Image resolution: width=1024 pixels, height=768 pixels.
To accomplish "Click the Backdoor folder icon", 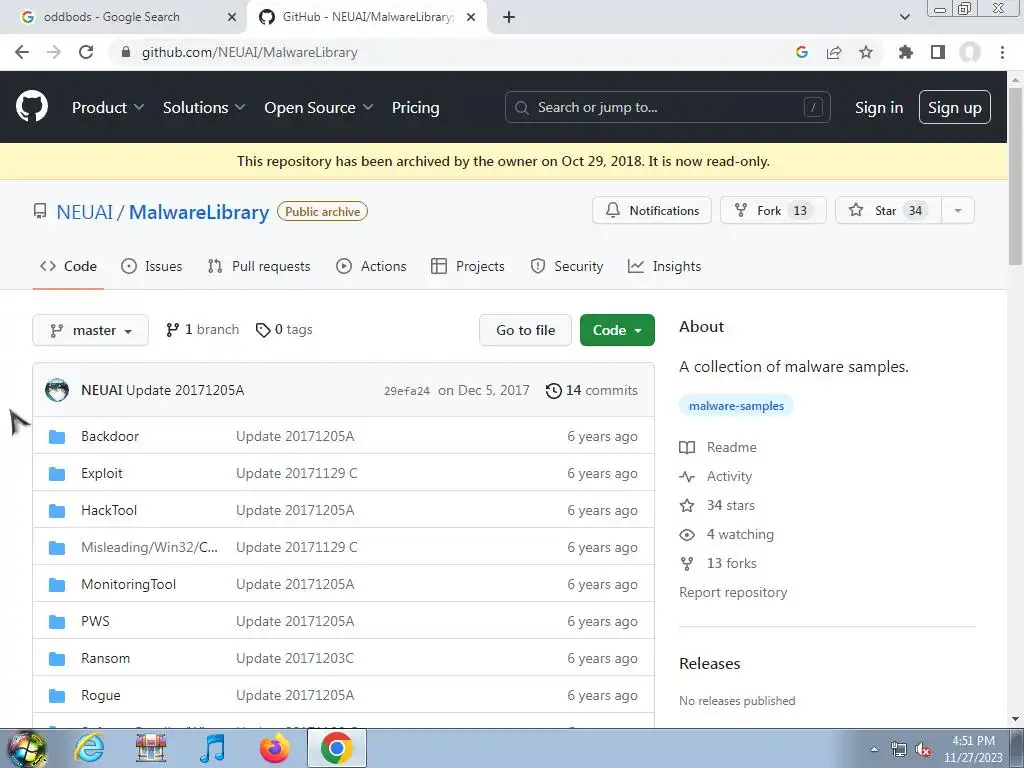I will pyautogui.click(x=57, y=436).
